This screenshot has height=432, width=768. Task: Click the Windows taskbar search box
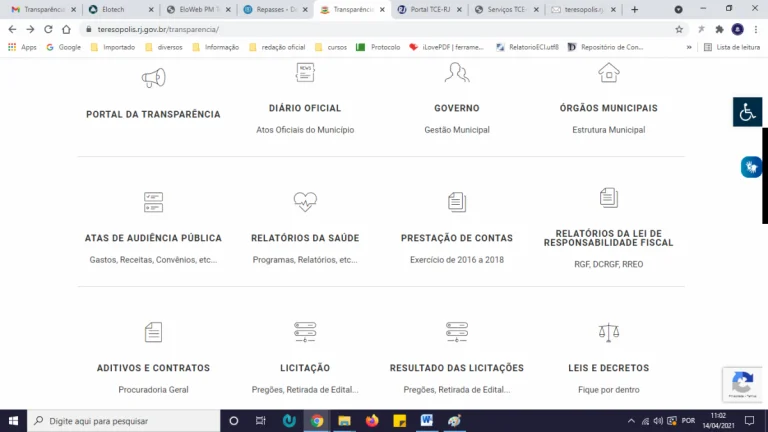(120, 420)
